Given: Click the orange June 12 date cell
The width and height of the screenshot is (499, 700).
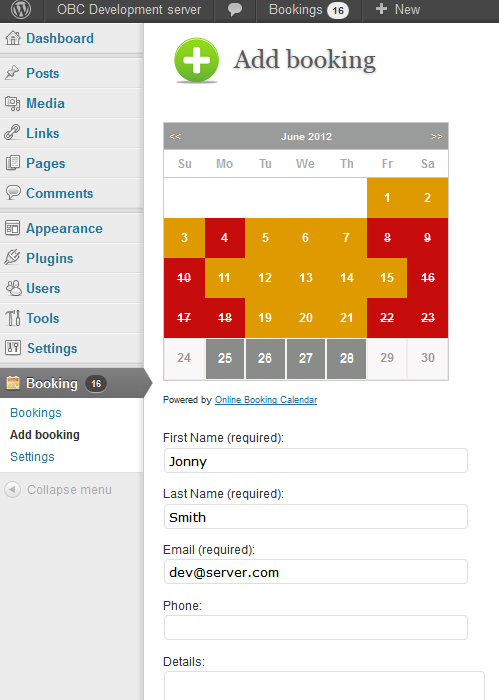Looking at the screenshot, I should (265, 278).
